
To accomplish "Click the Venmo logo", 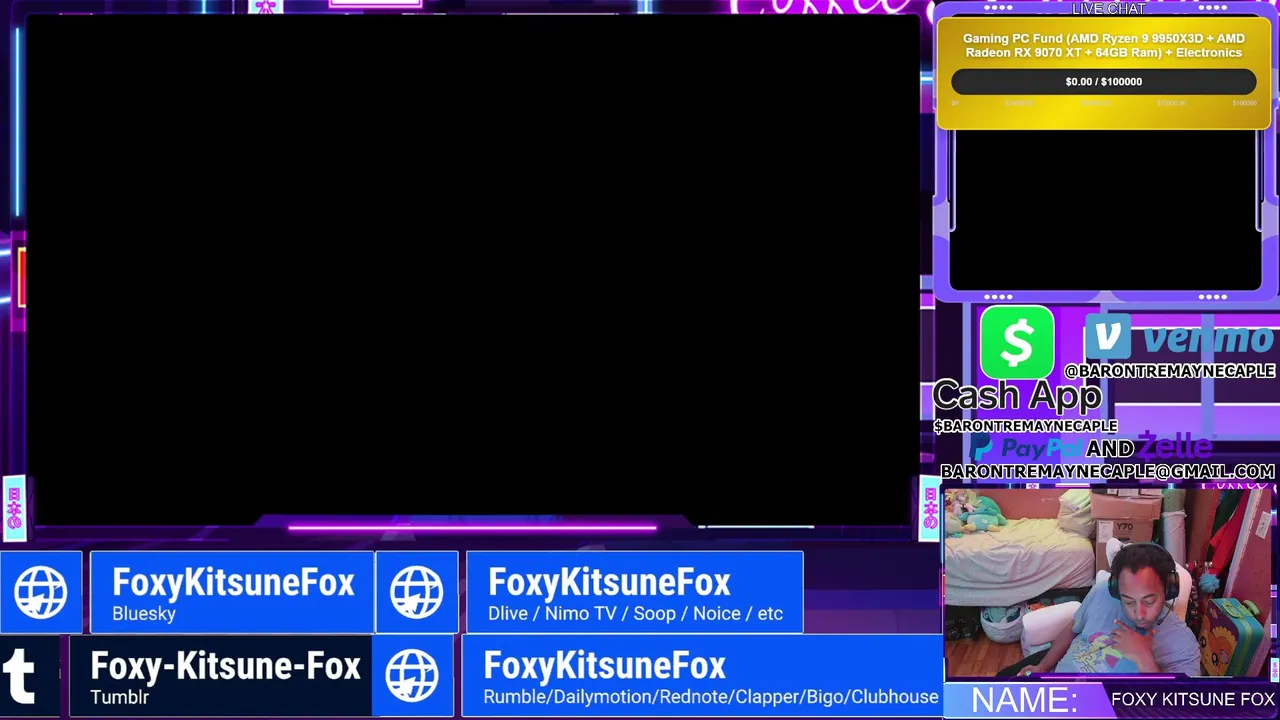I will click(x=1179, y=338).
